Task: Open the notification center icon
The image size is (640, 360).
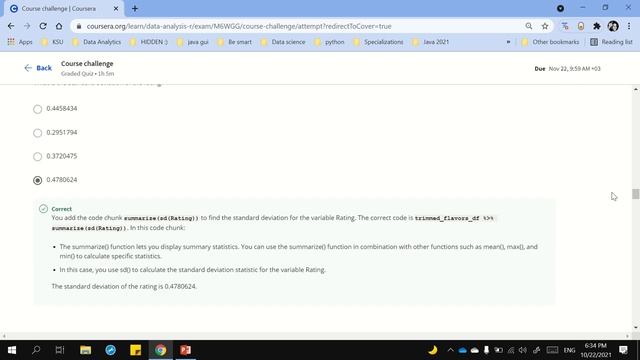Action: point(623,350)
